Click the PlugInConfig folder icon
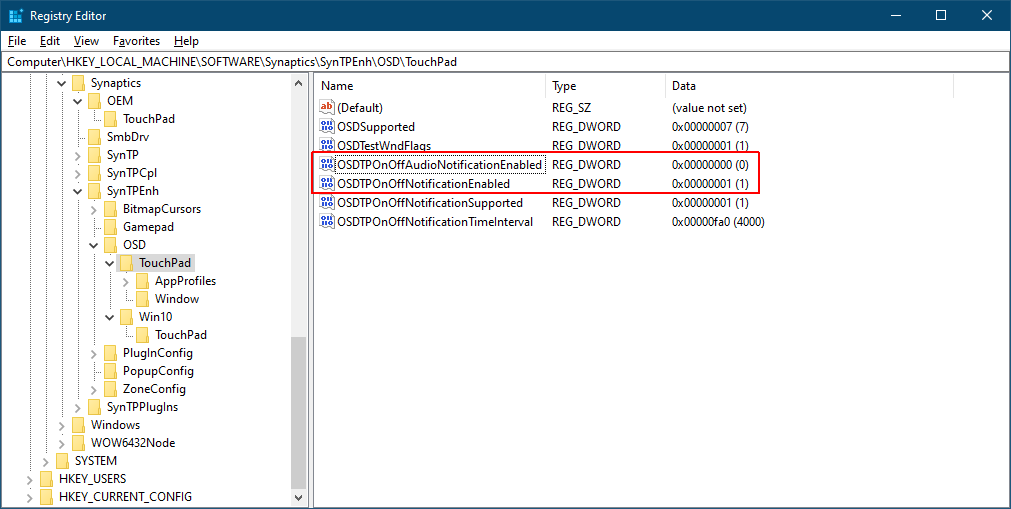Screen dimensions: 1011x509 tap(111, 353)
